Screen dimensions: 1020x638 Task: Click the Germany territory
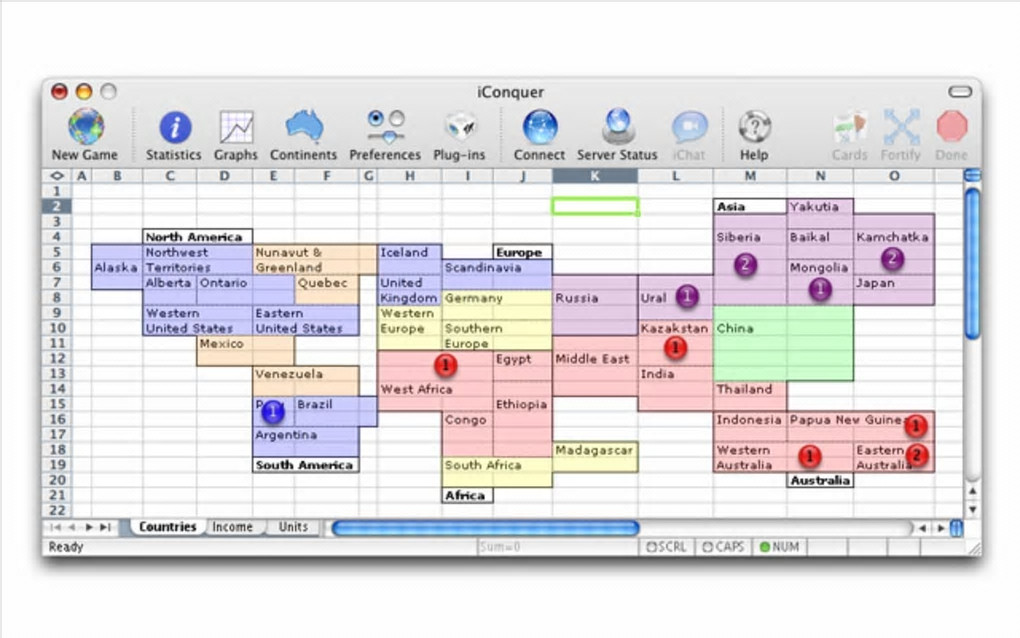coord(497,305)
